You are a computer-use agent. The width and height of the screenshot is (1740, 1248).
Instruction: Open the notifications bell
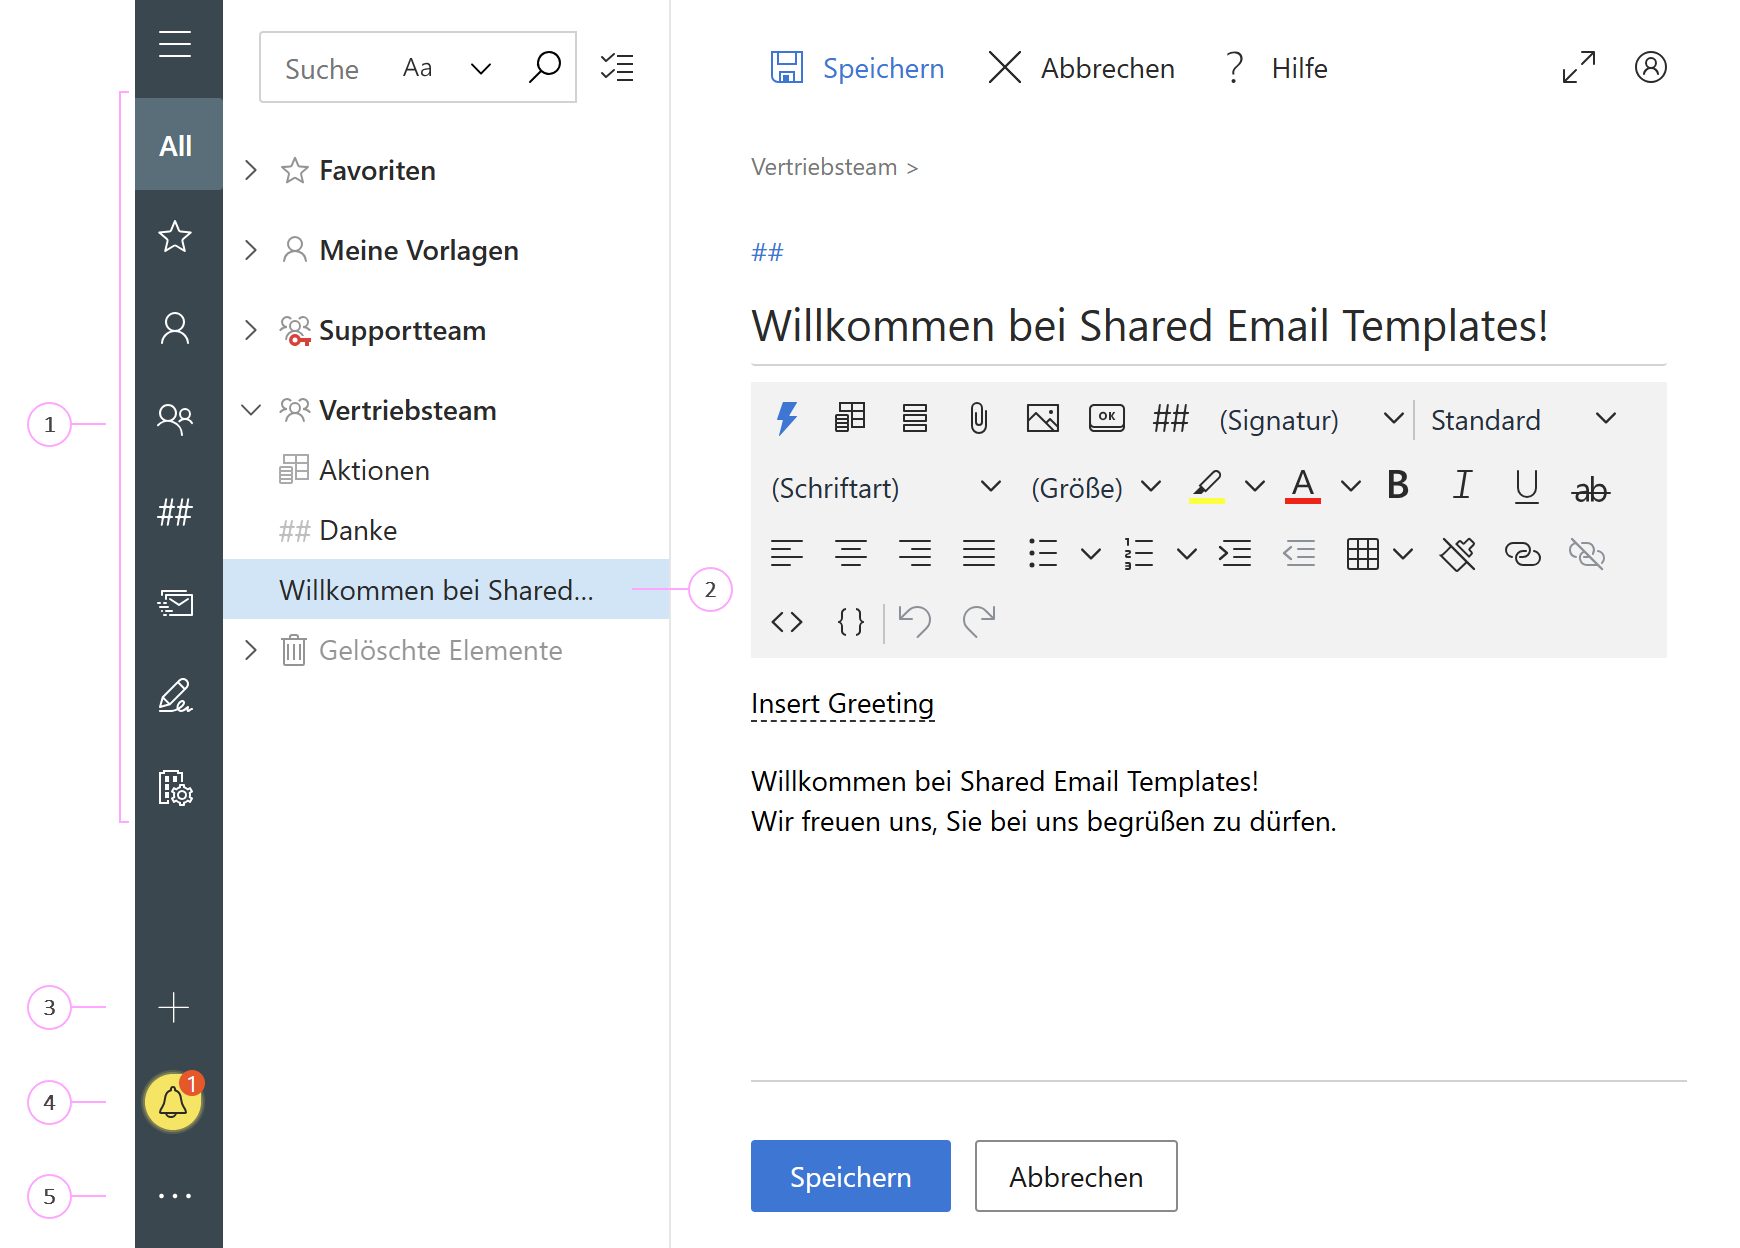click(x=173, y=1102)
